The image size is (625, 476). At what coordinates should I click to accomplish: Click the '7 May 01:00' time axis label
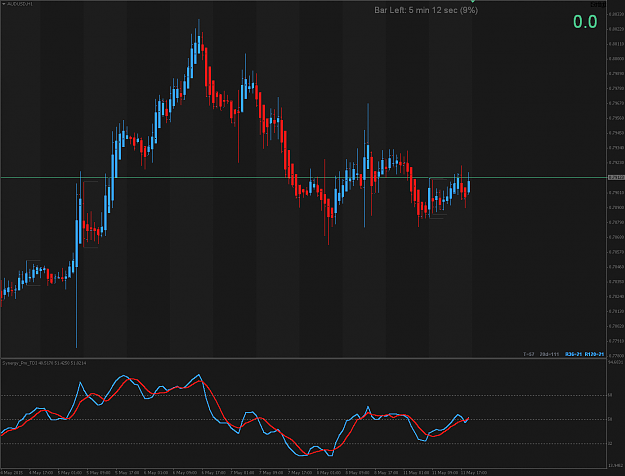click(243, 473)
